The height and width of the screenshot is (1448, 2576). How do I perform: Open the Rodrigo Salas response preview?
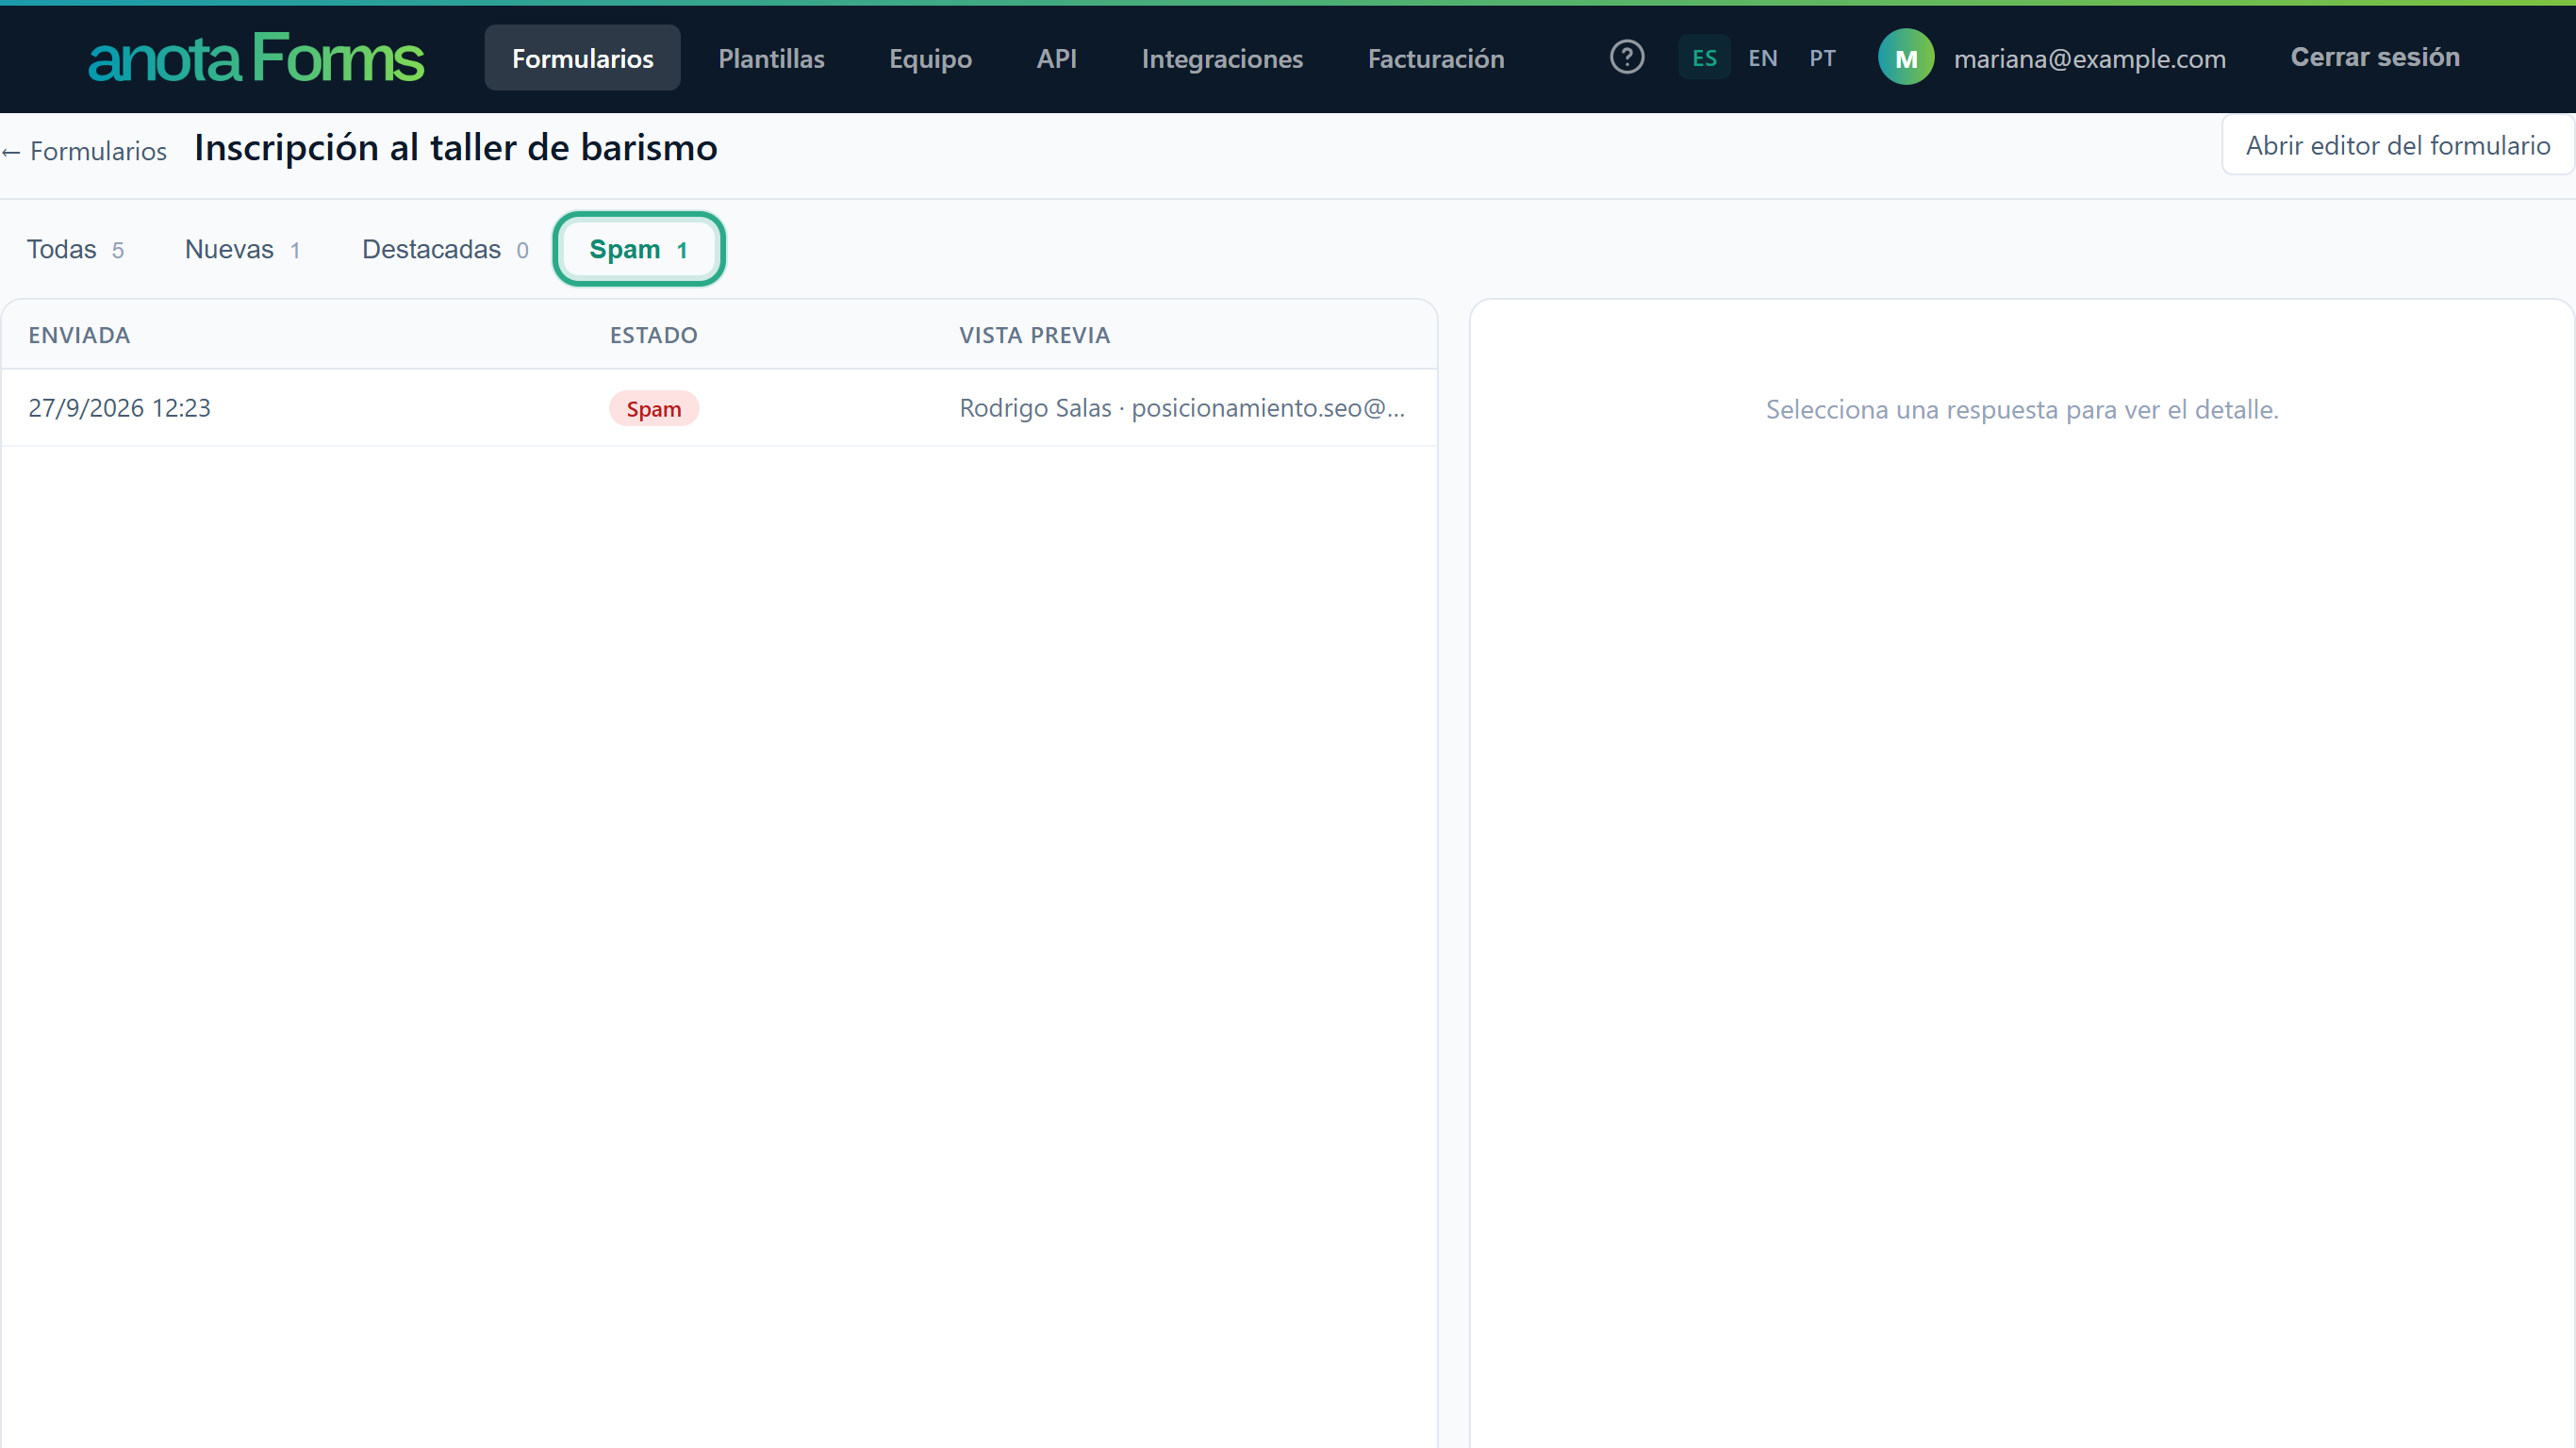1182,408
